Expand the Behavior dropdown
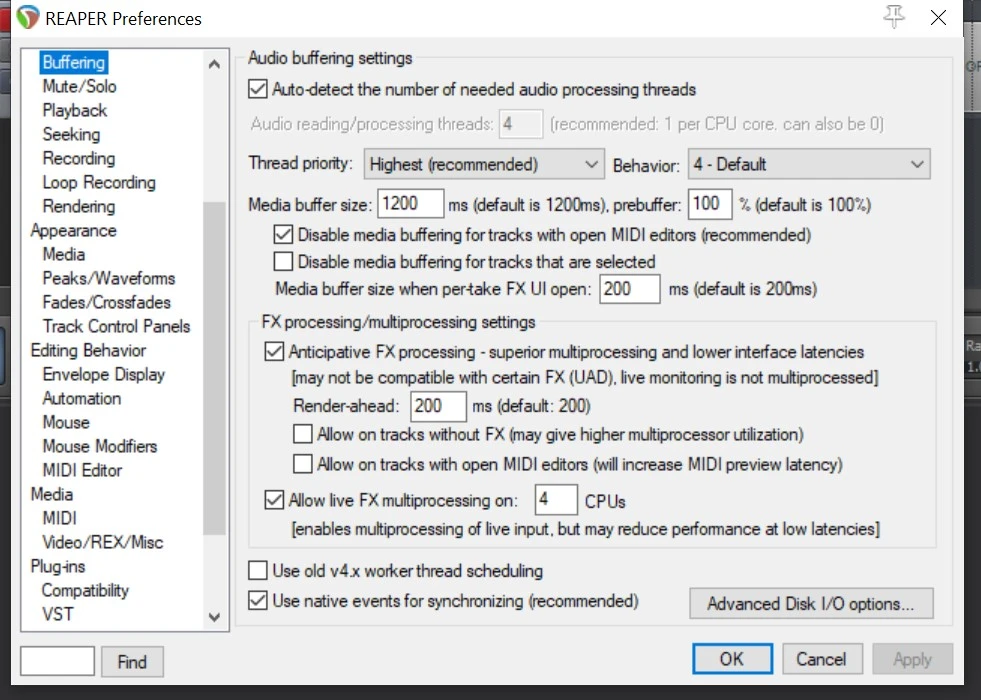The image size is (981, 700). click(808, 164)
